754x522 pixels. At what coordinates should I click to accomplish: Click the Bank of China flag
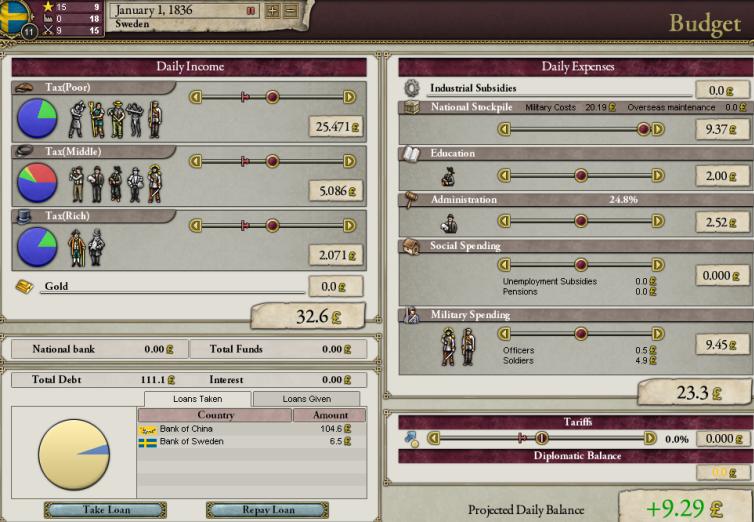[x=148, y=430]
